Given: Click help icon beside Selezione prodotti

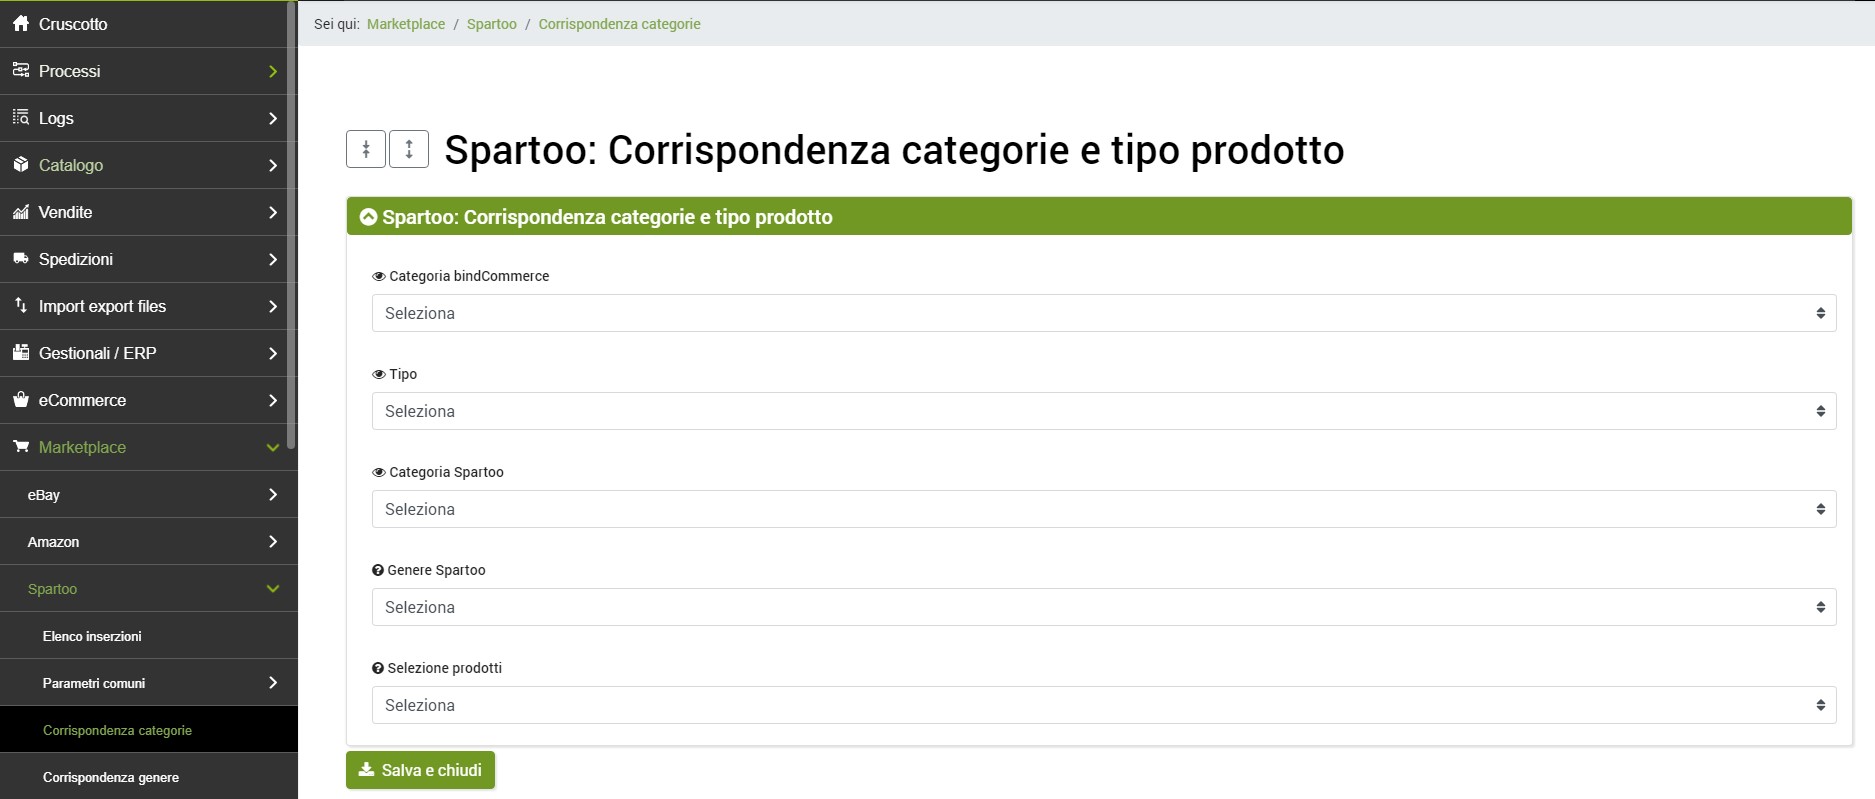Looking at the screenshot, I should tap(378, 668).
